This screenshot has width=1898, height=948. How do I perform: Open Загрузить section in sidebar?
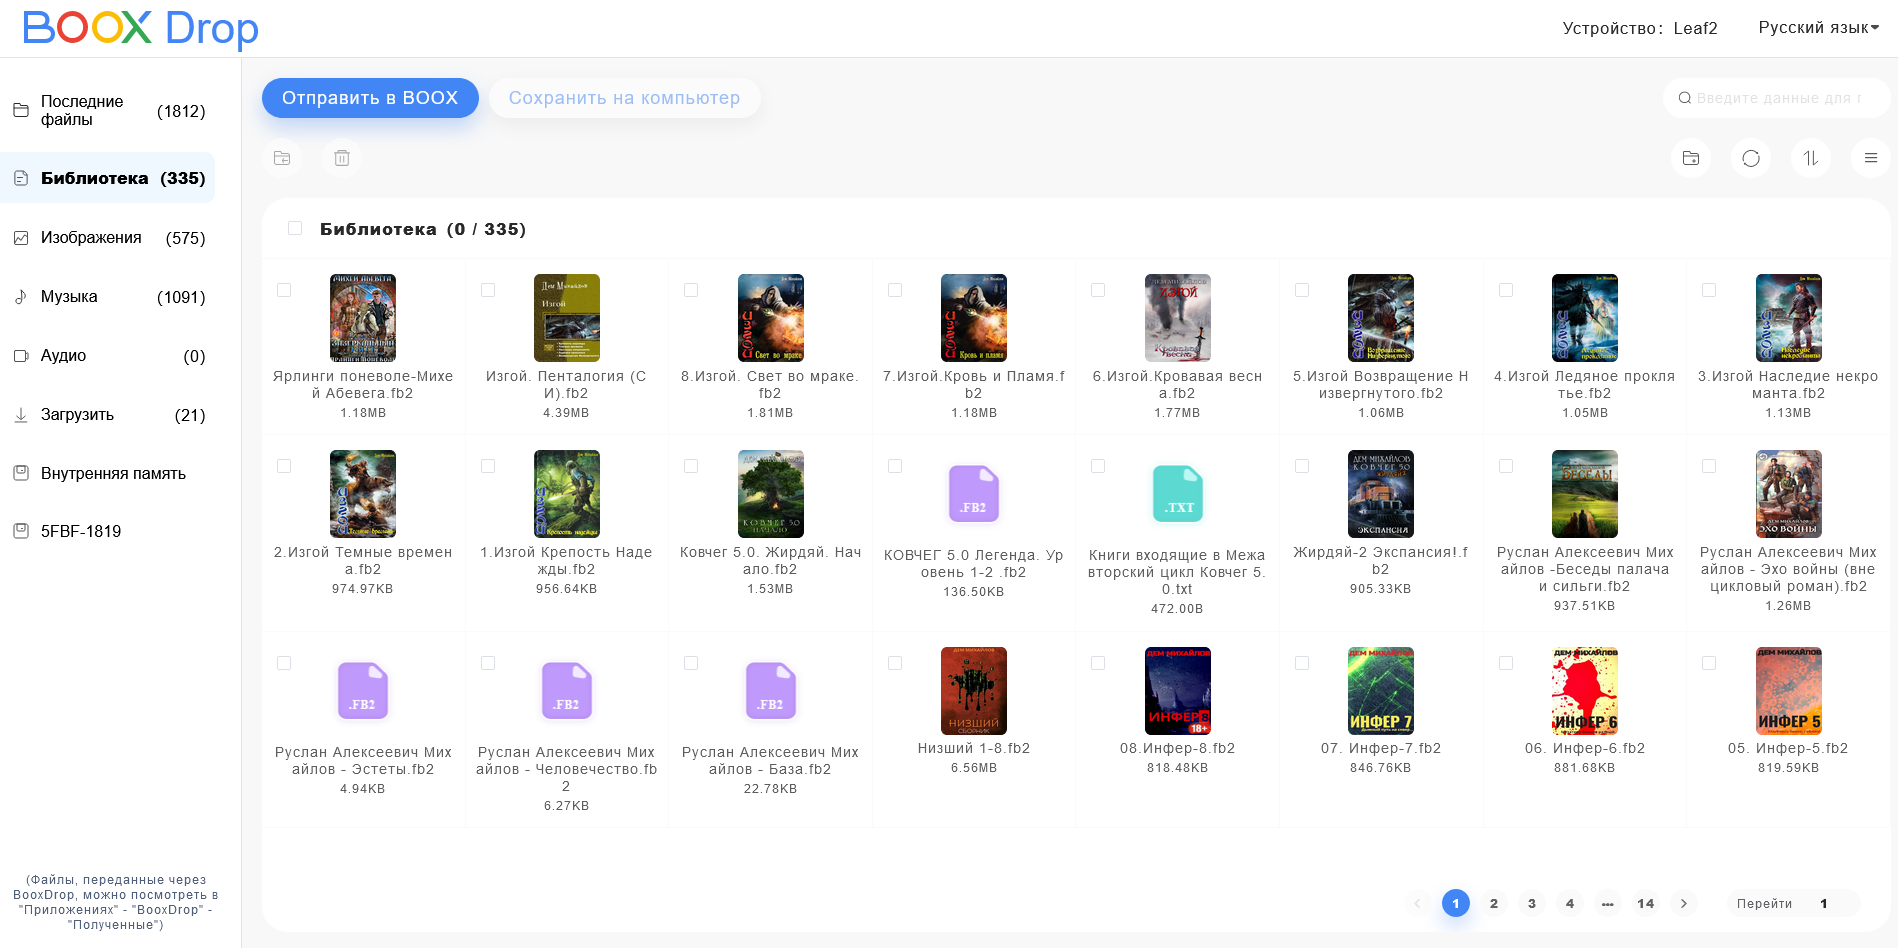tap(108, 415)
